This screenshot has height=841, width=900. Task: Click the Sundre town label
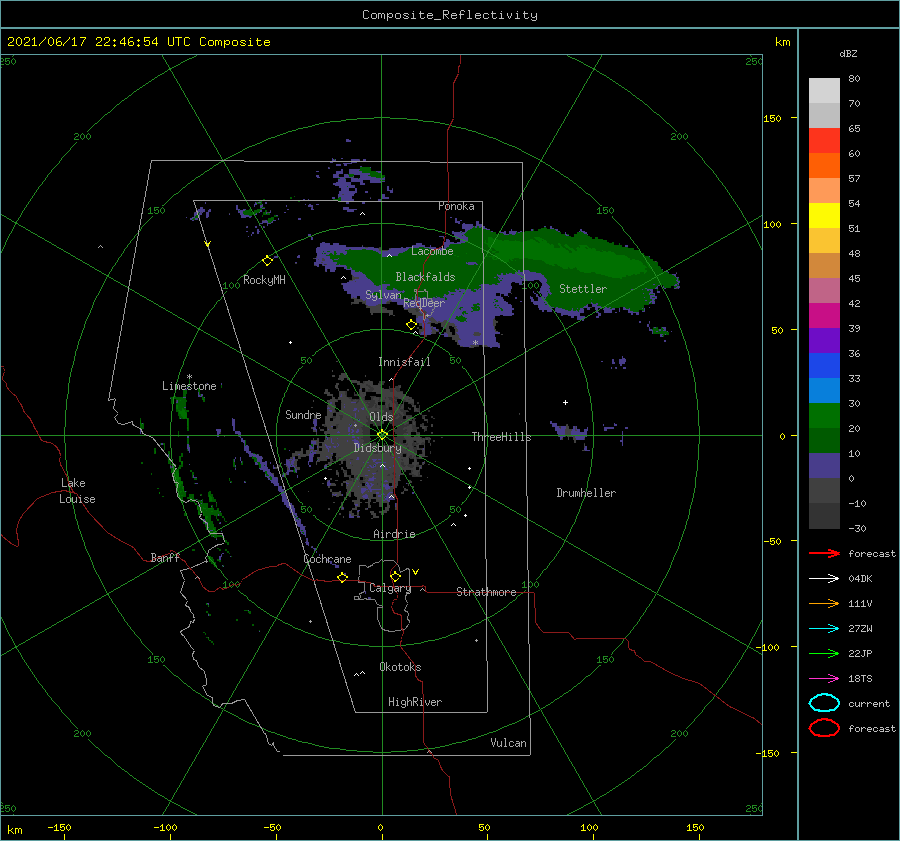point(303,414)
